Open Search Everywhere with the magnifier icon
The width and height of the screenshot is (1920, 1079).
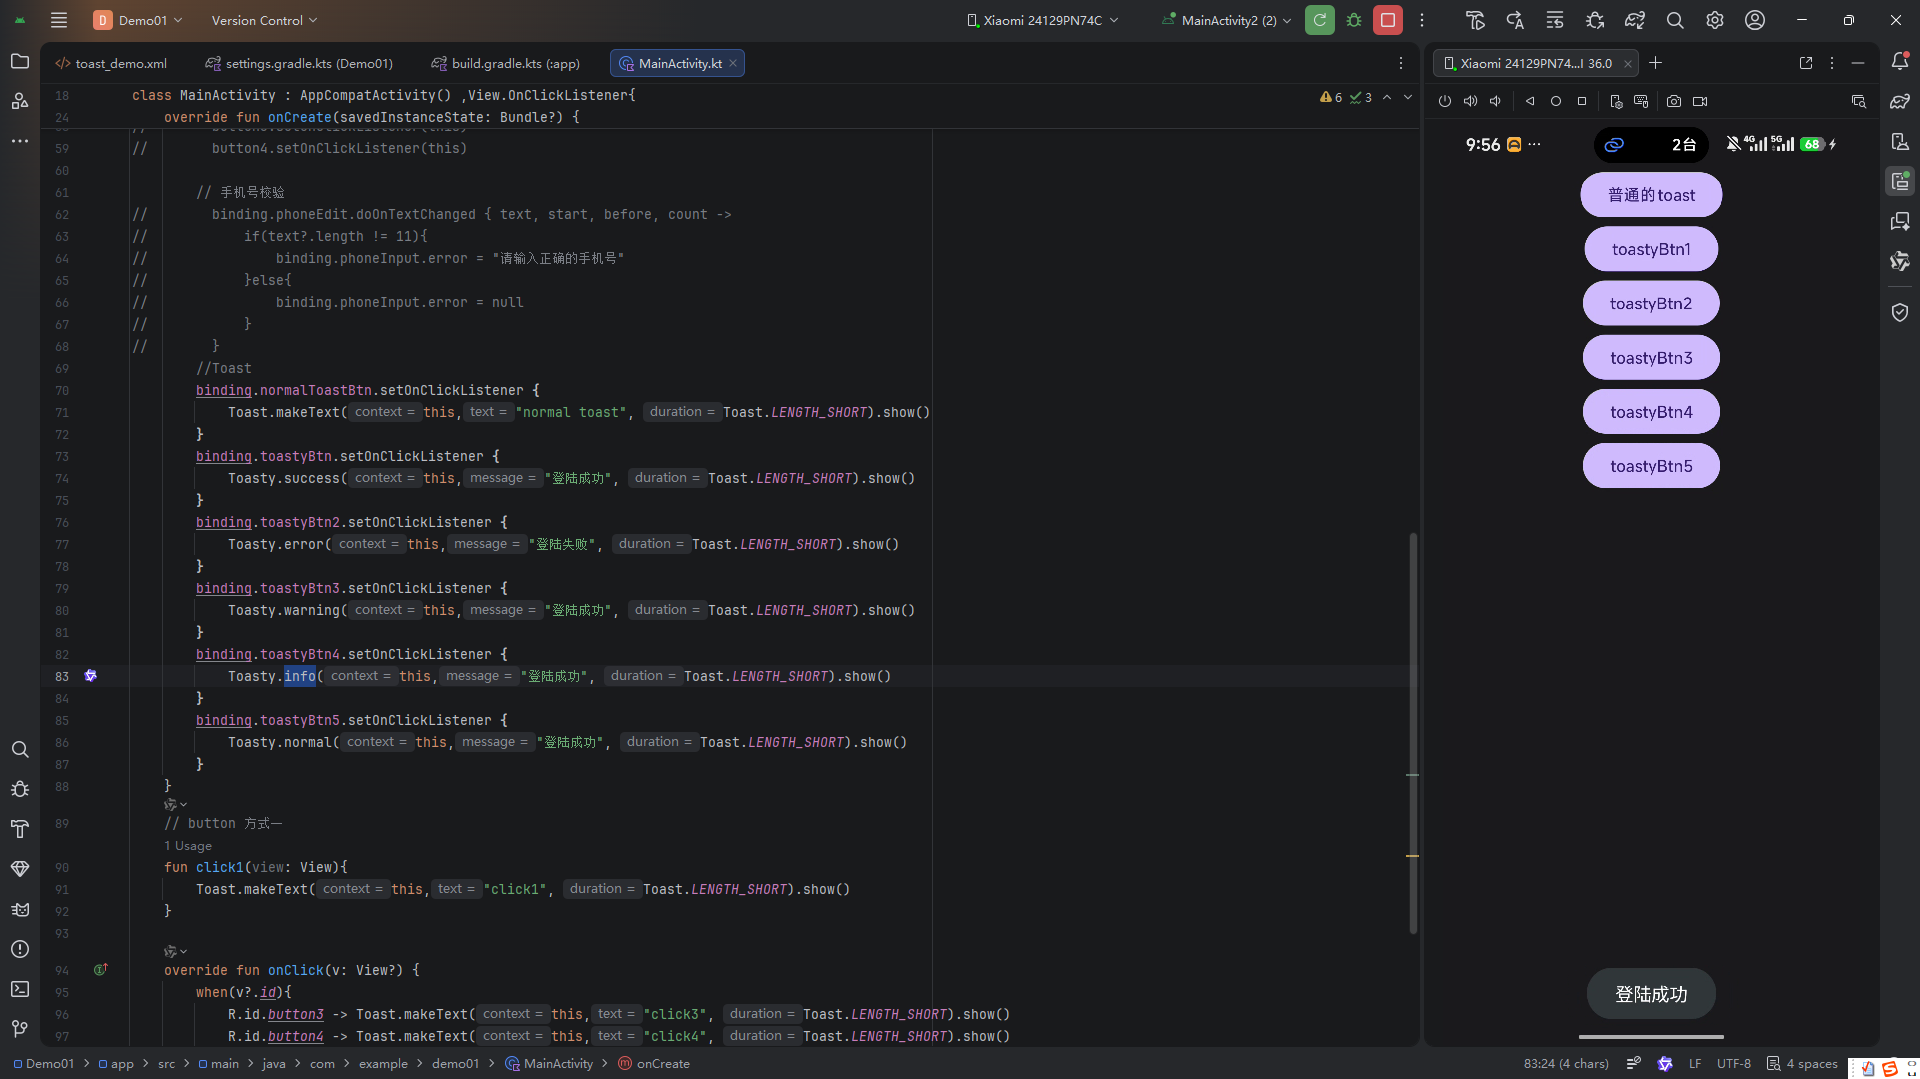point(1675,20)
